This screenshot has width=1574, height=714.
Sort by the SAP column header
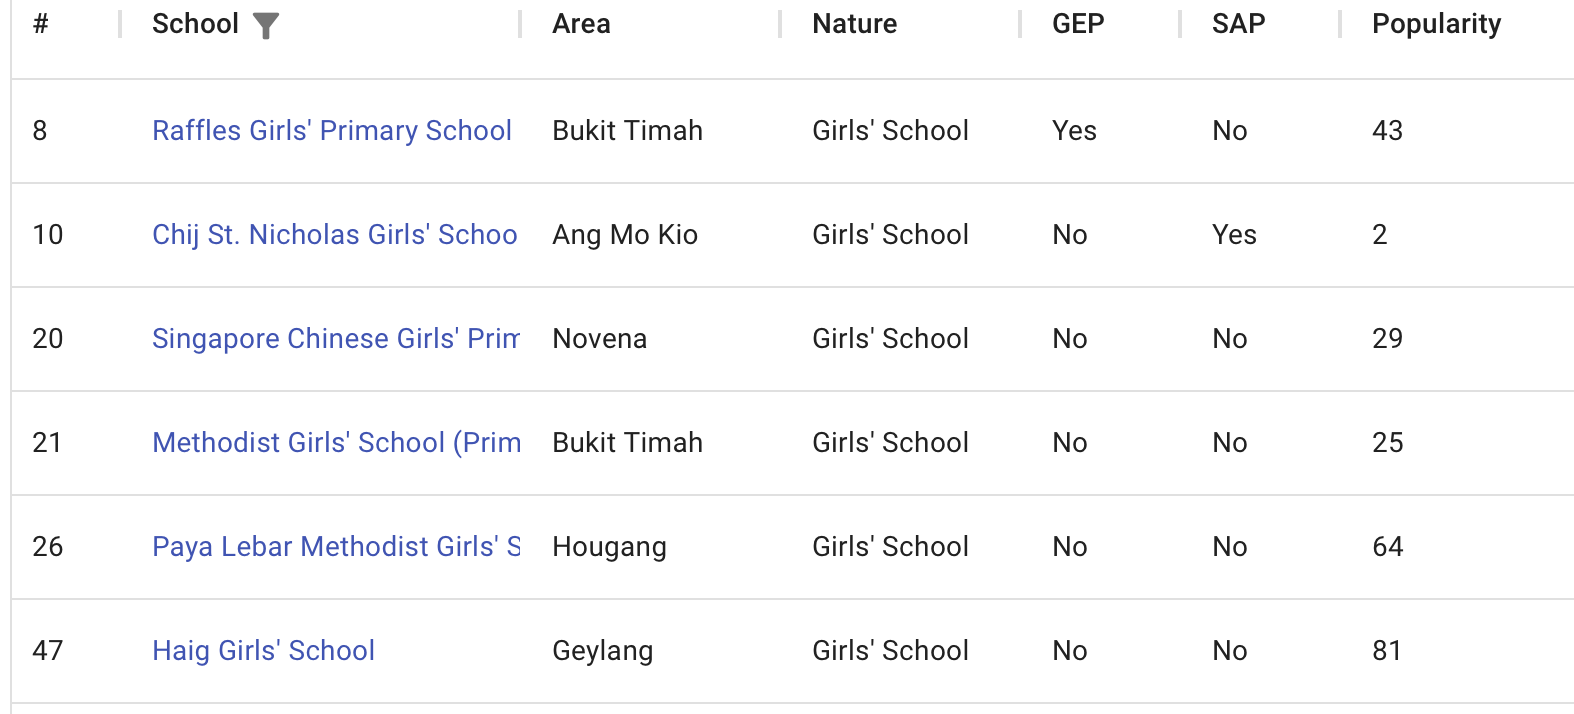1238,24
